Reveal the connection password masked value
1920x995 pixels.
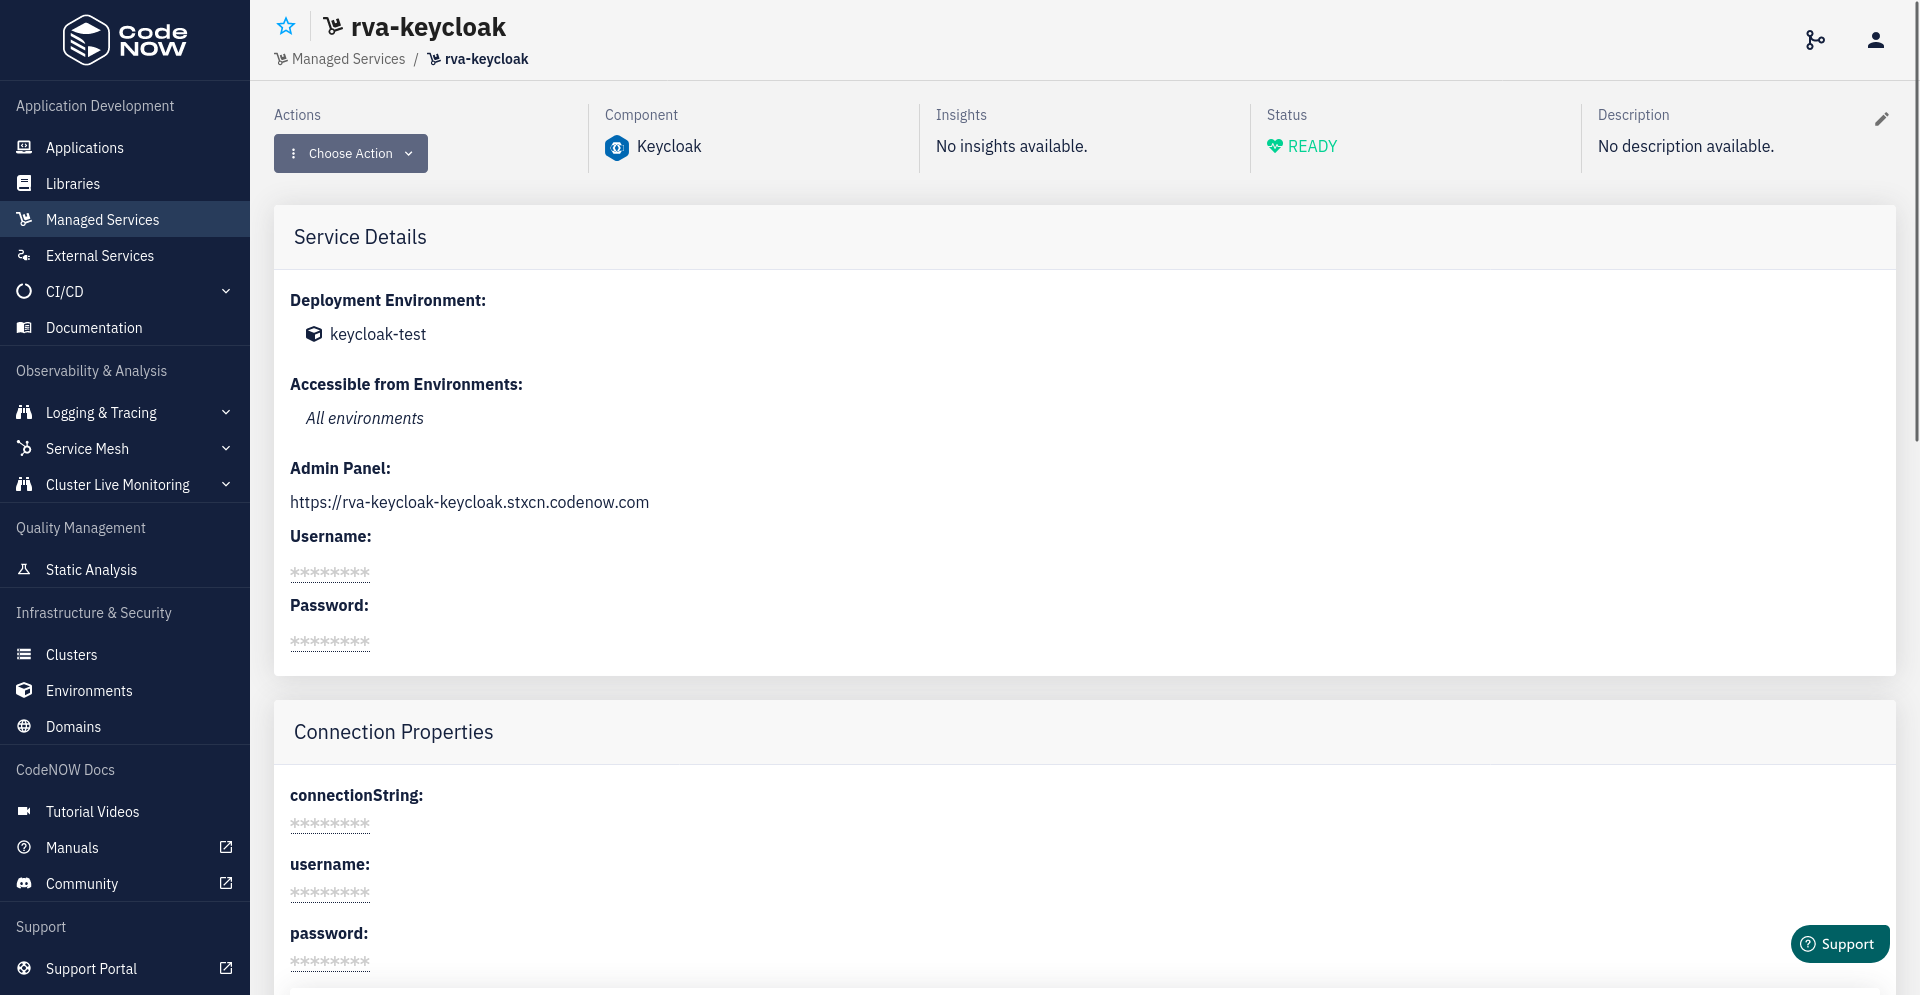(330, 962)
